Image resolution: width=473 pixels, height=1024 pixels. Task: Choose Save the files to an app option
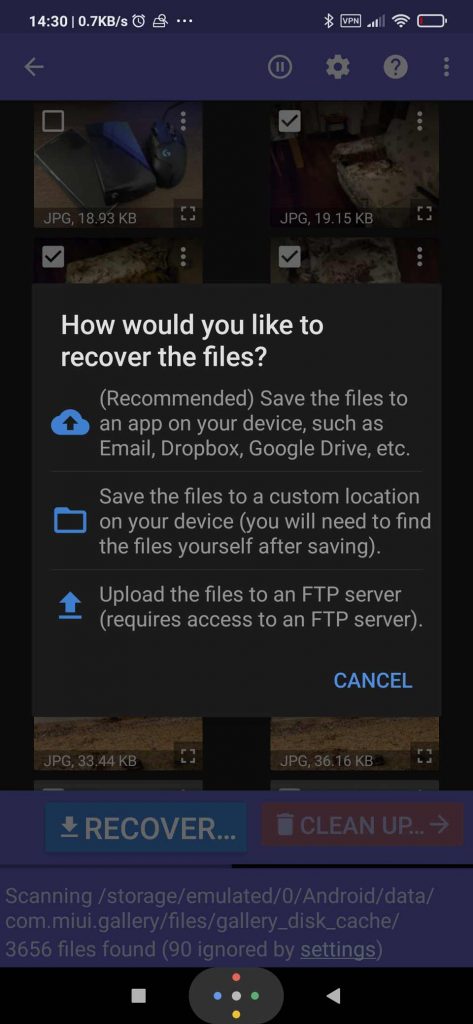236,424
